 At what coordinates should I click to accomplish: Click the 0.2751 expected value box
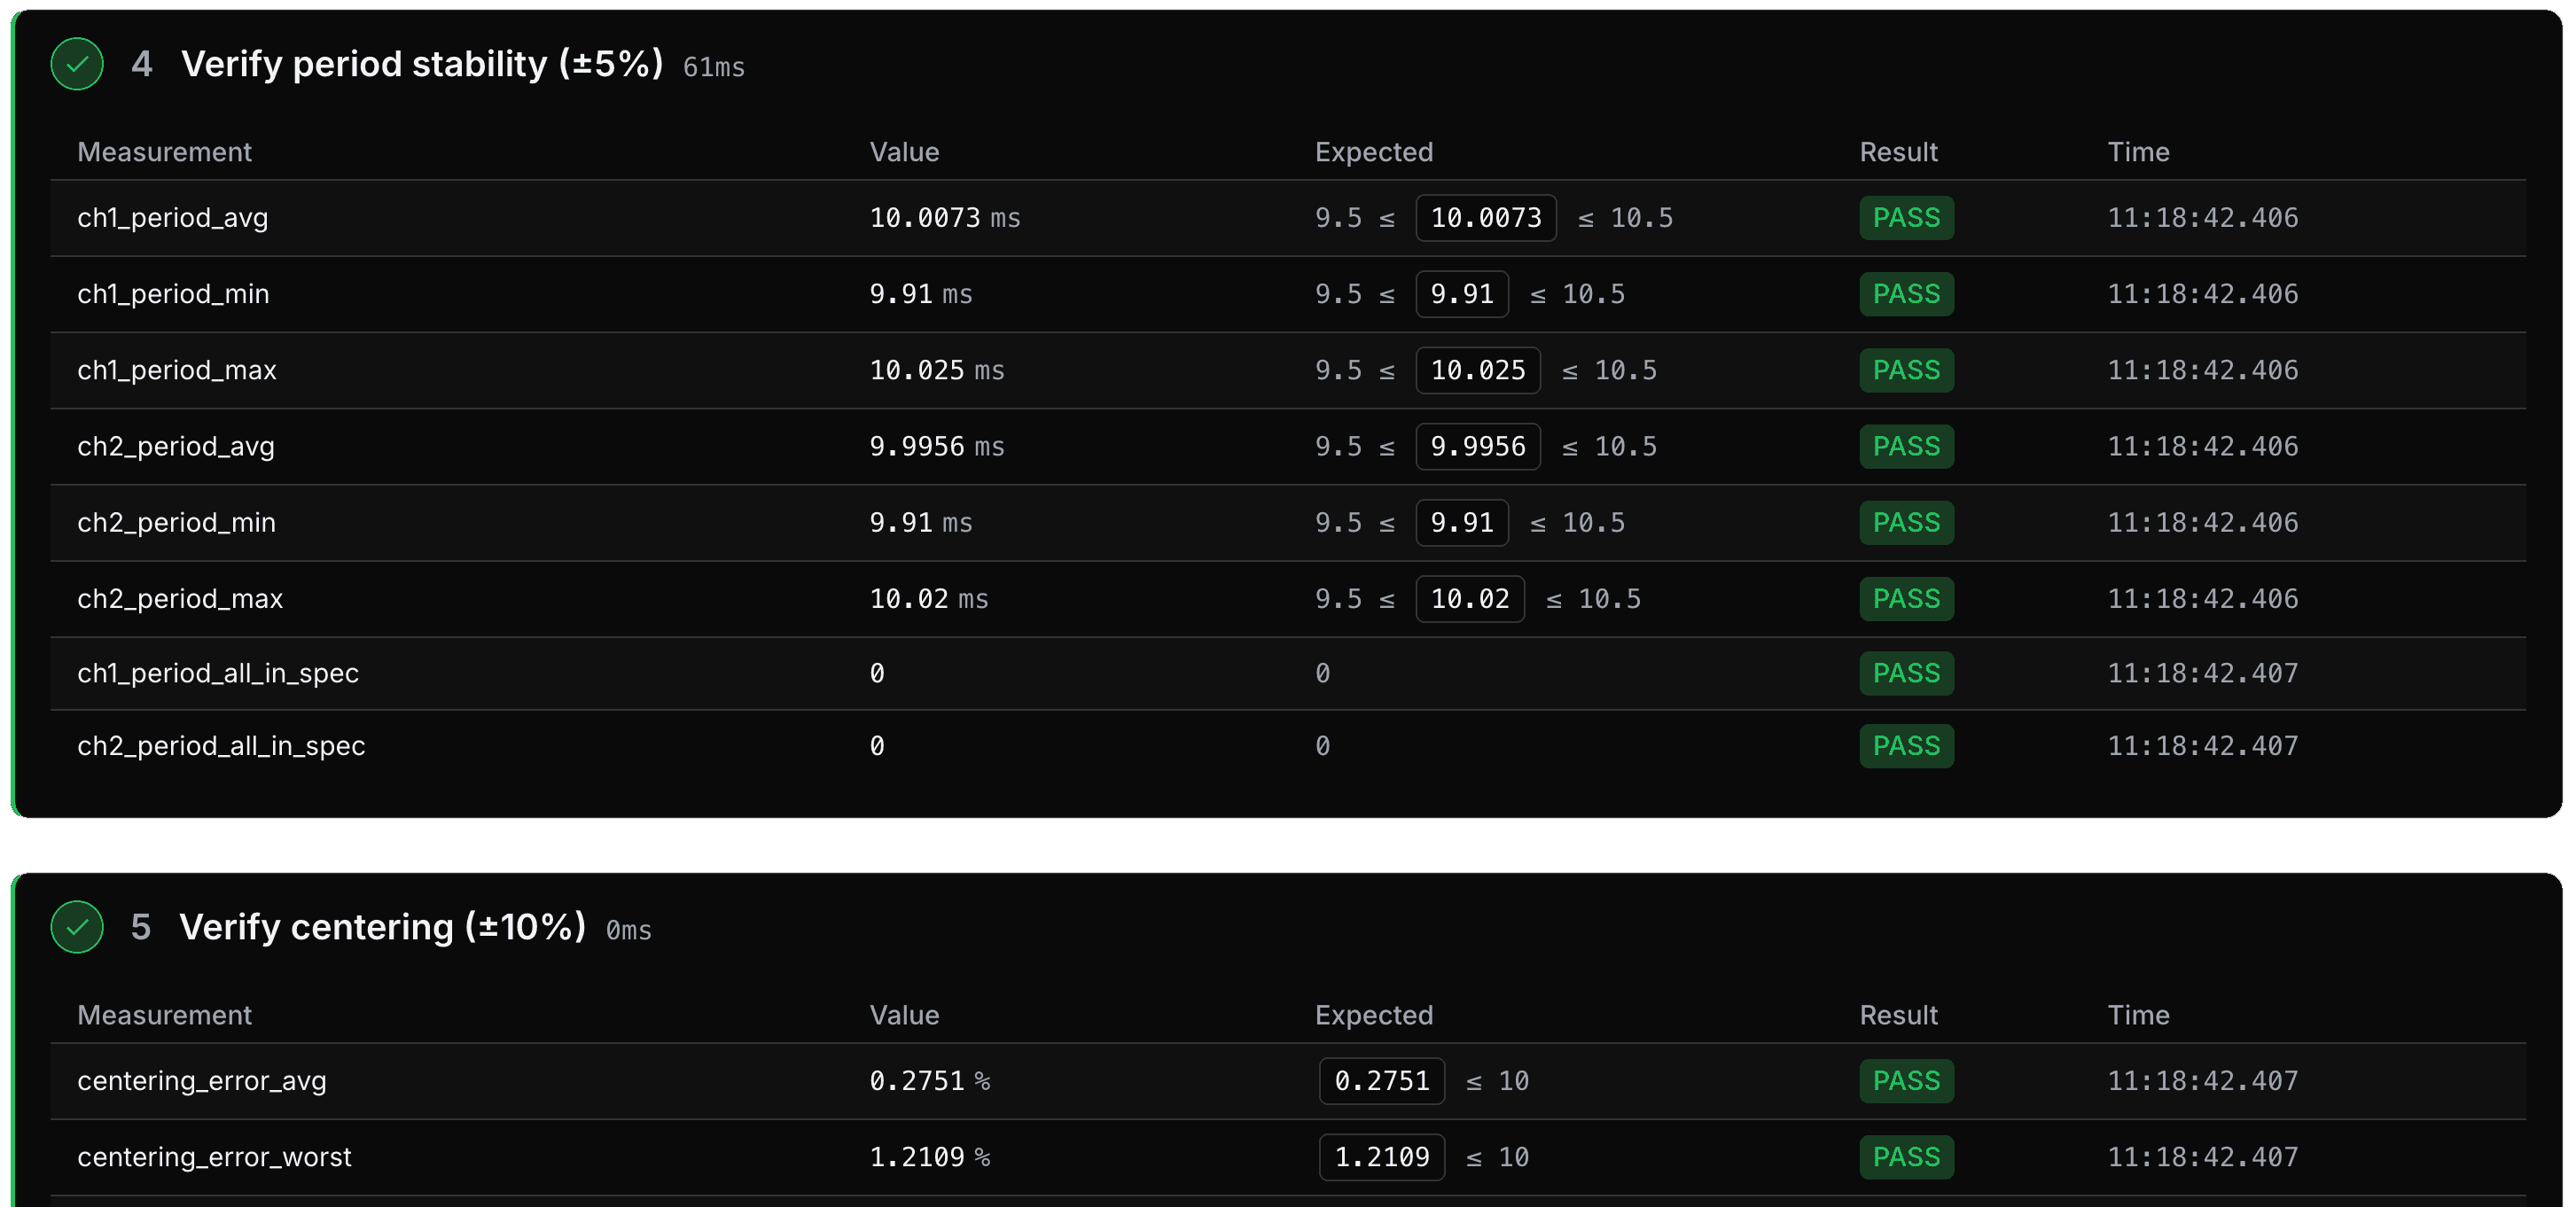click(1382, 1081)
